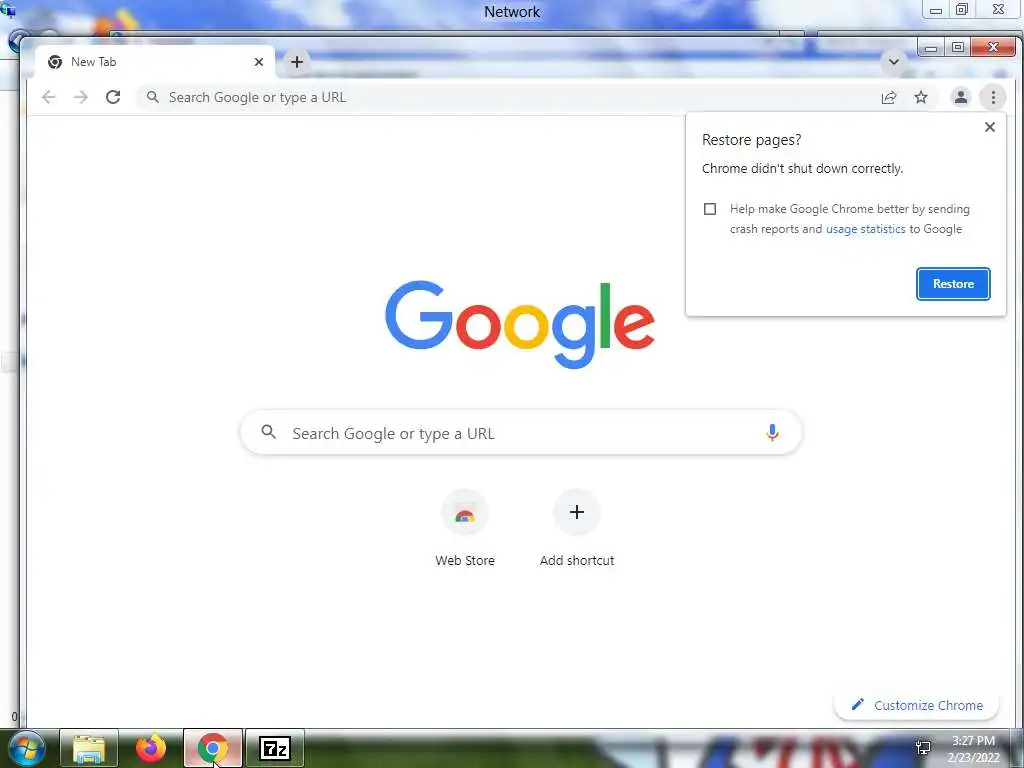Click the text "Chrome didn't shut down correctly."
The height and width of the screenshot is (768, 1024).
coord(803,168)
